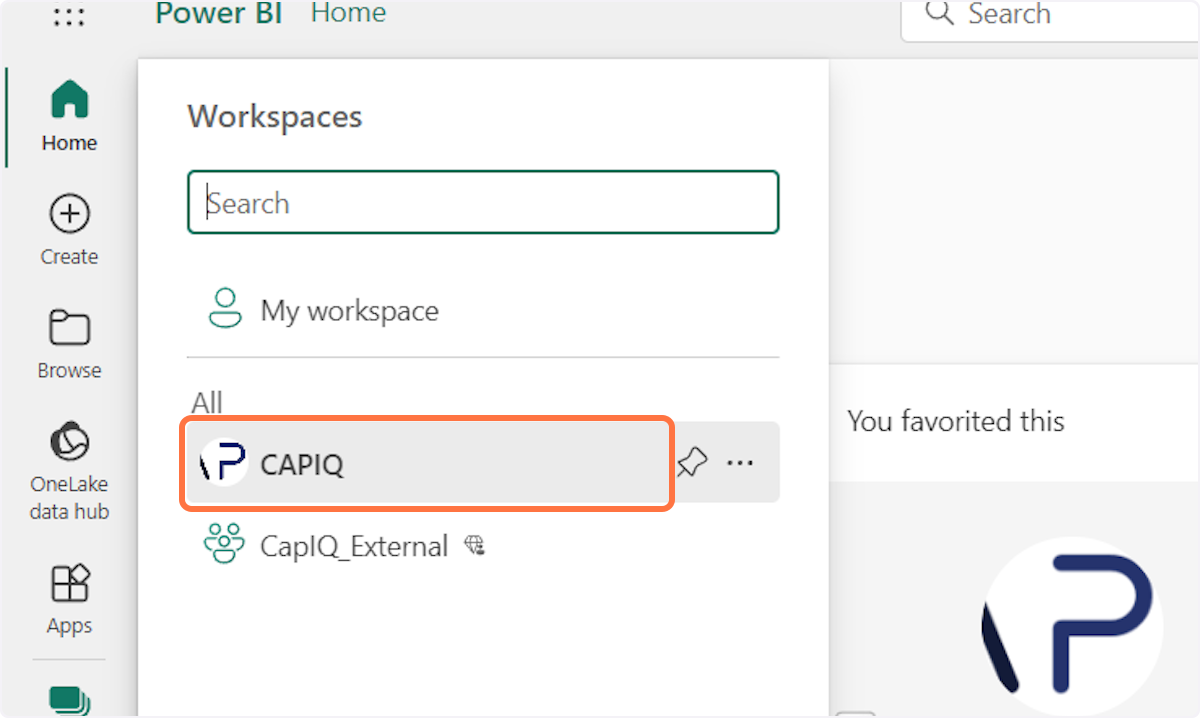
Task: Click the large CAPIQ logo thumbnail
Action: click(x=1073, y=628)
